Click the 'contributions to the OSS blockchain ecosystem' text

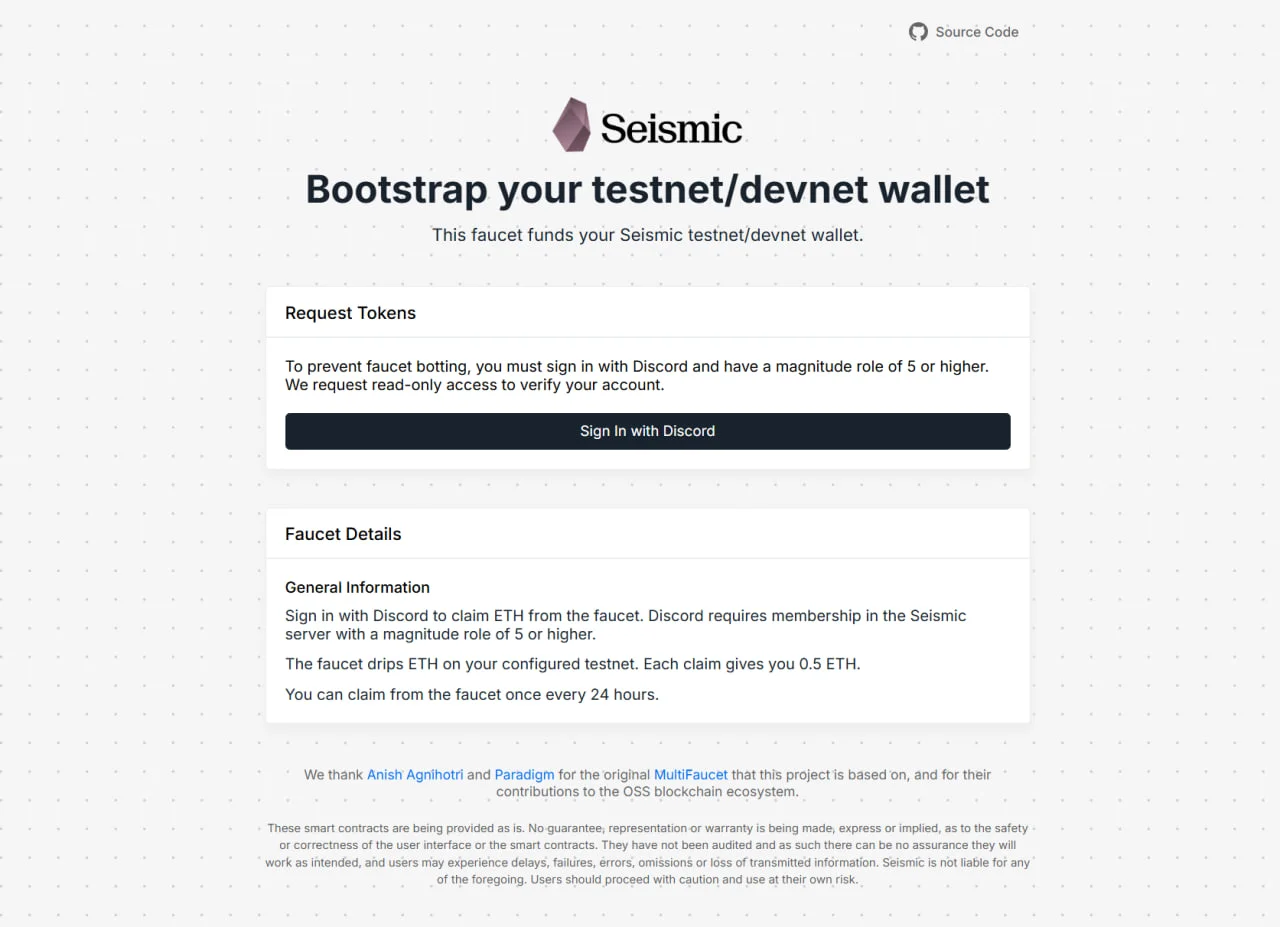click(648, 792)
